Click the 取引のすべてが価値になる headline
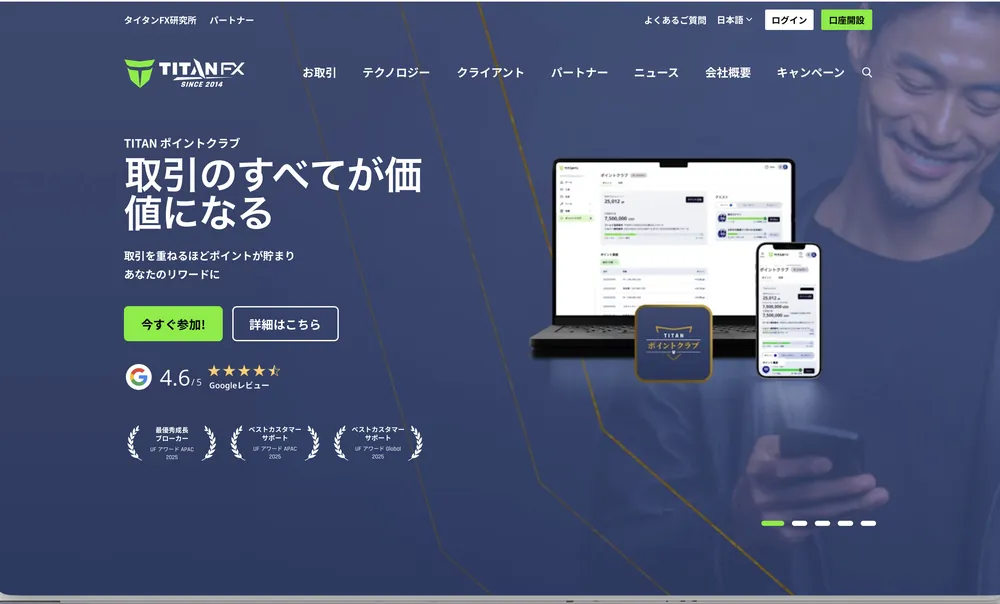Viewport: 1000px width, 604px height. [273, 193]
